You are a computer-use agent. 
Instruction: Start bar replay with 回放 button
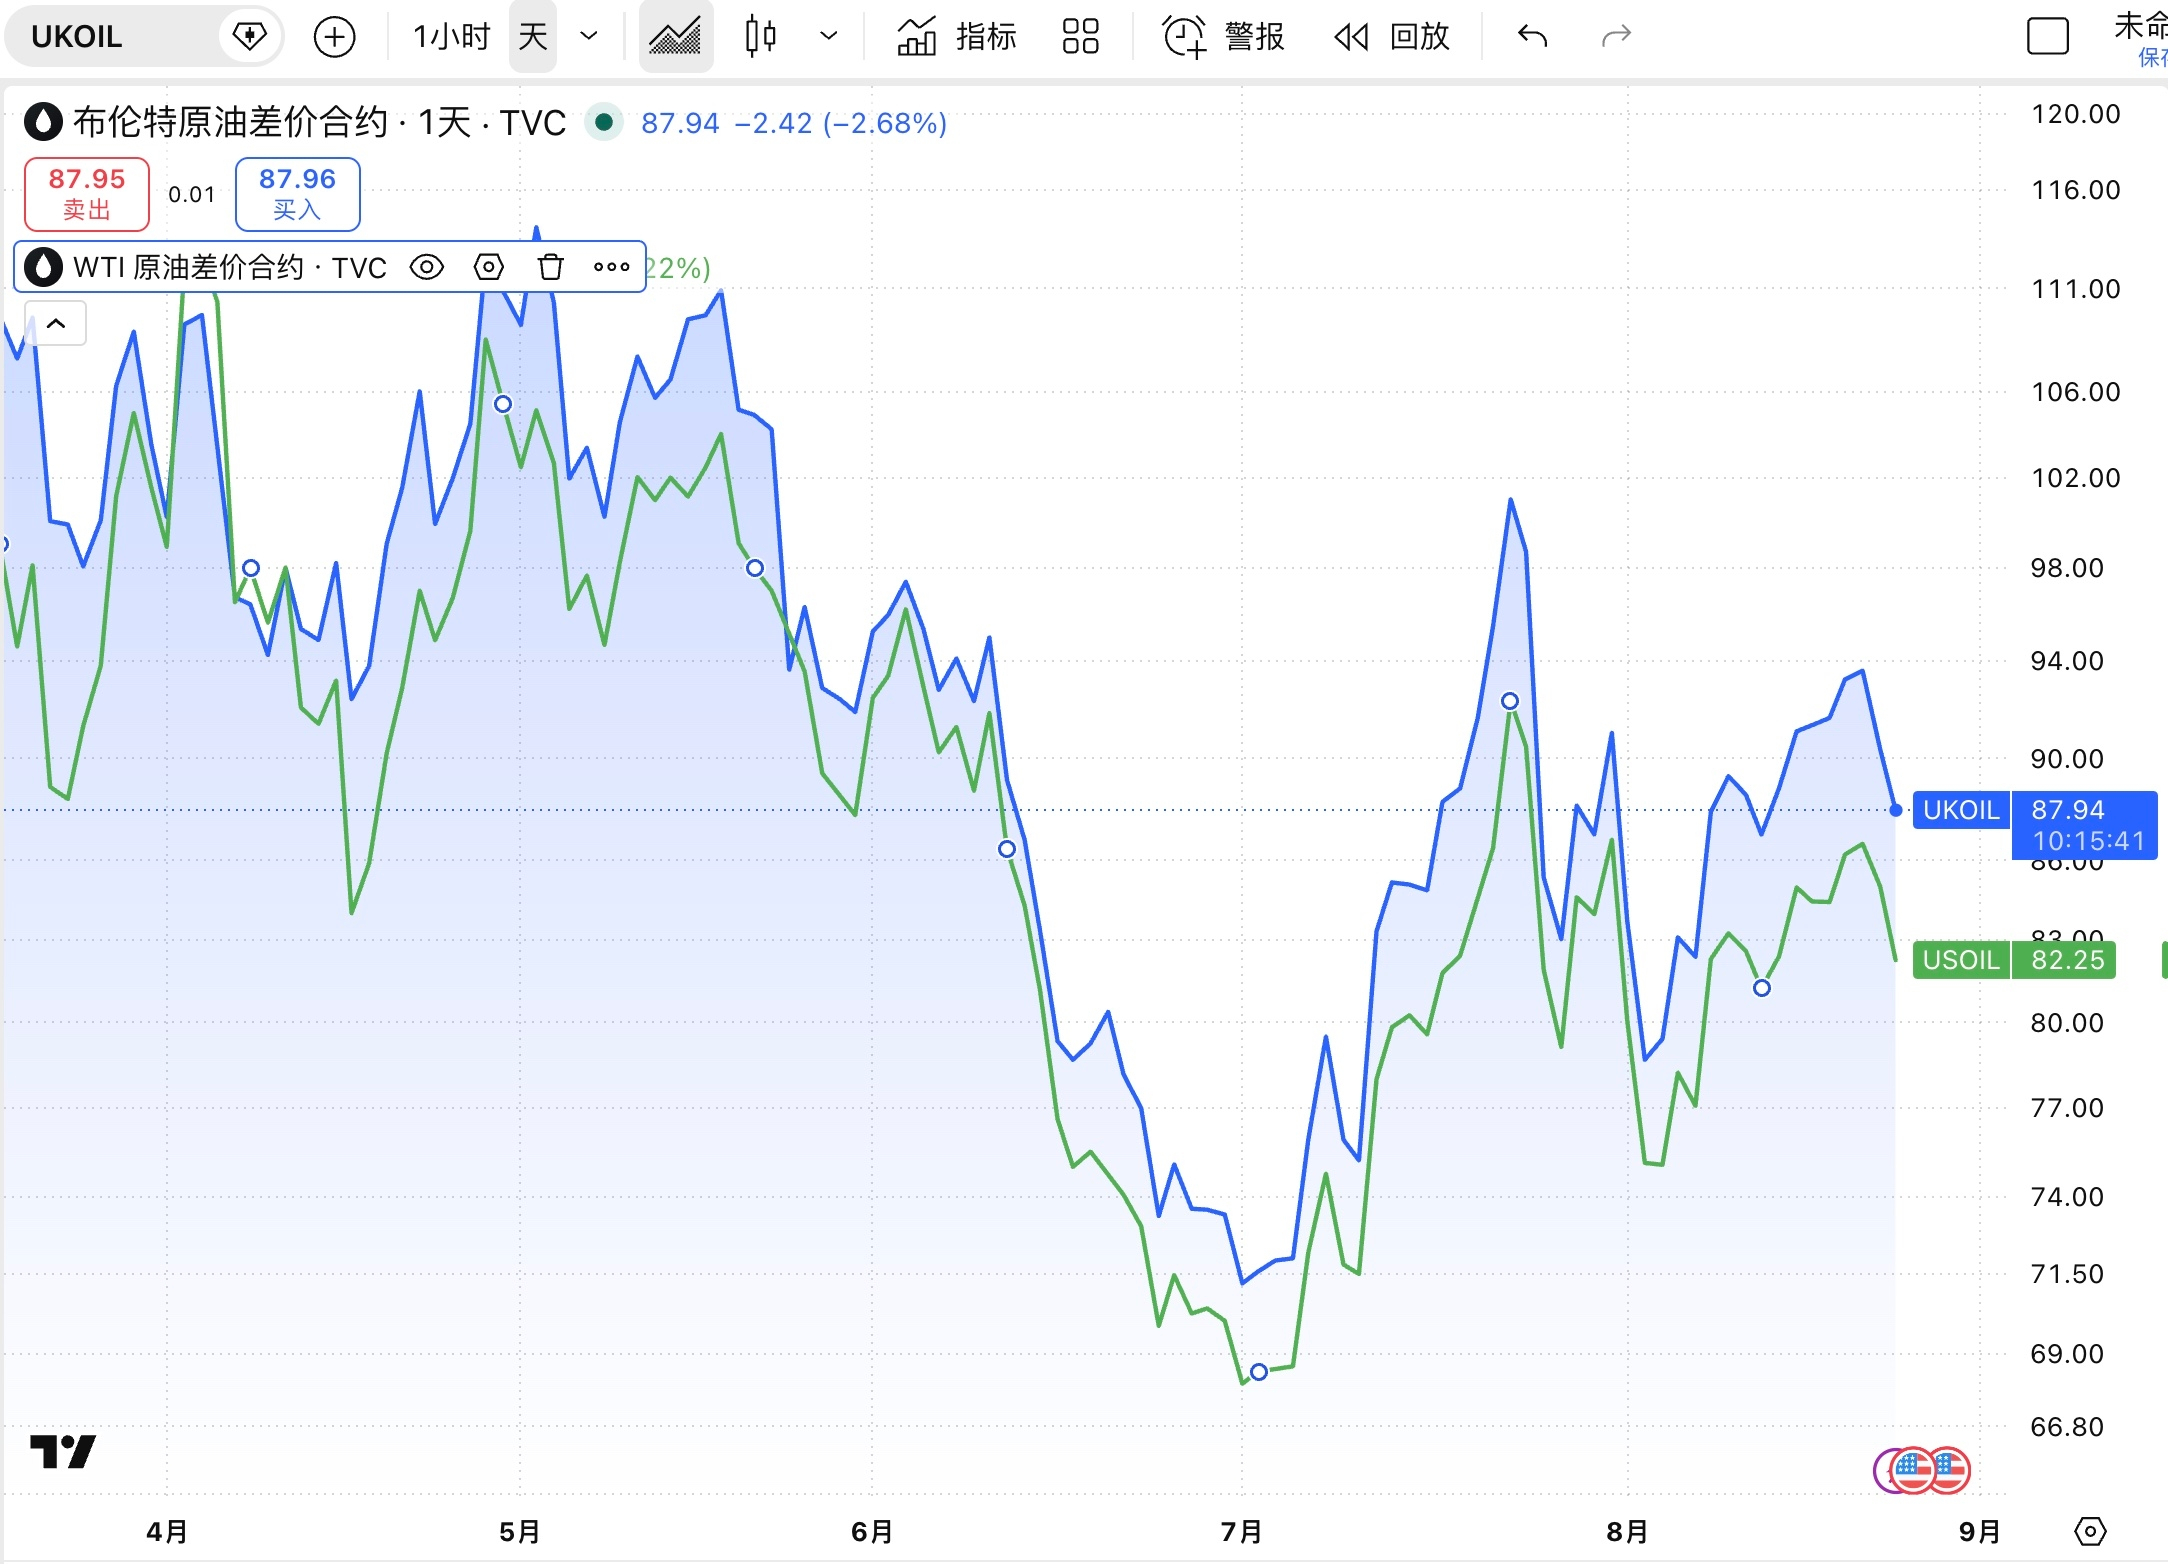click(1392, 37)
